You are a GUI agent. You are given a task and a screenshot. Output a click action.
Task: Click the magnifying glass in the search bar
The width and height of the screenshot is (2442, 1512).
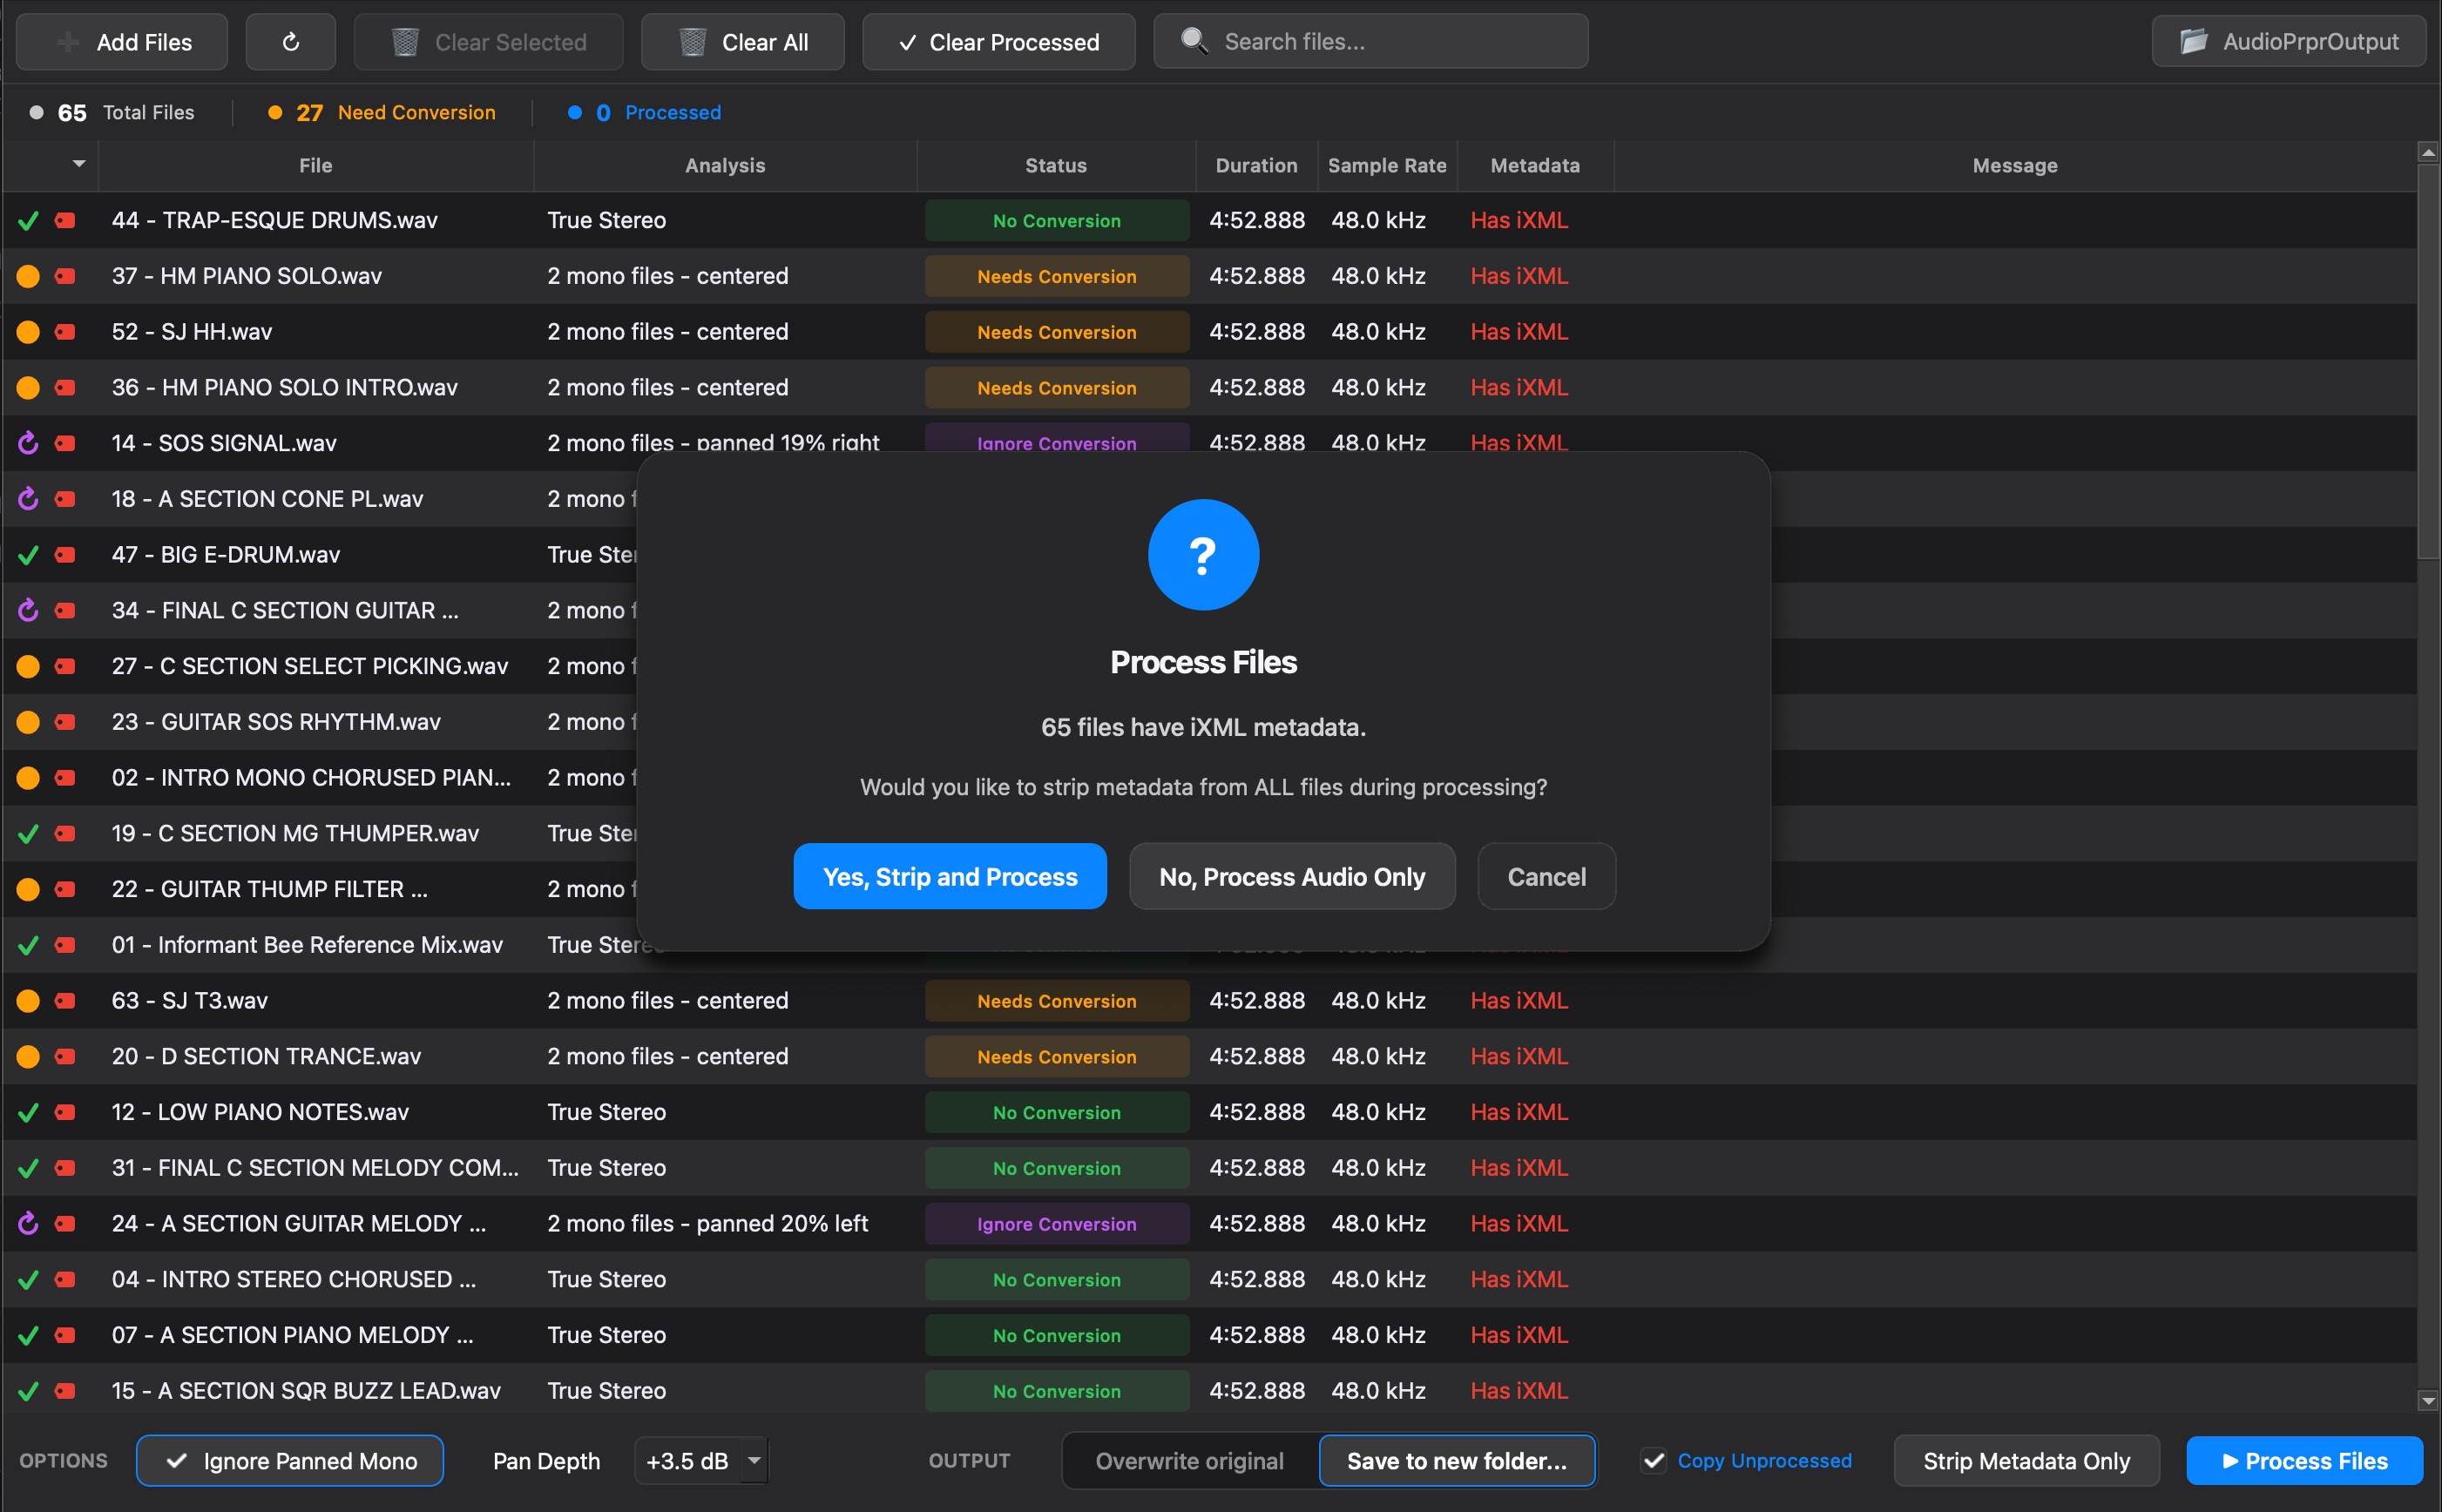1194,41
